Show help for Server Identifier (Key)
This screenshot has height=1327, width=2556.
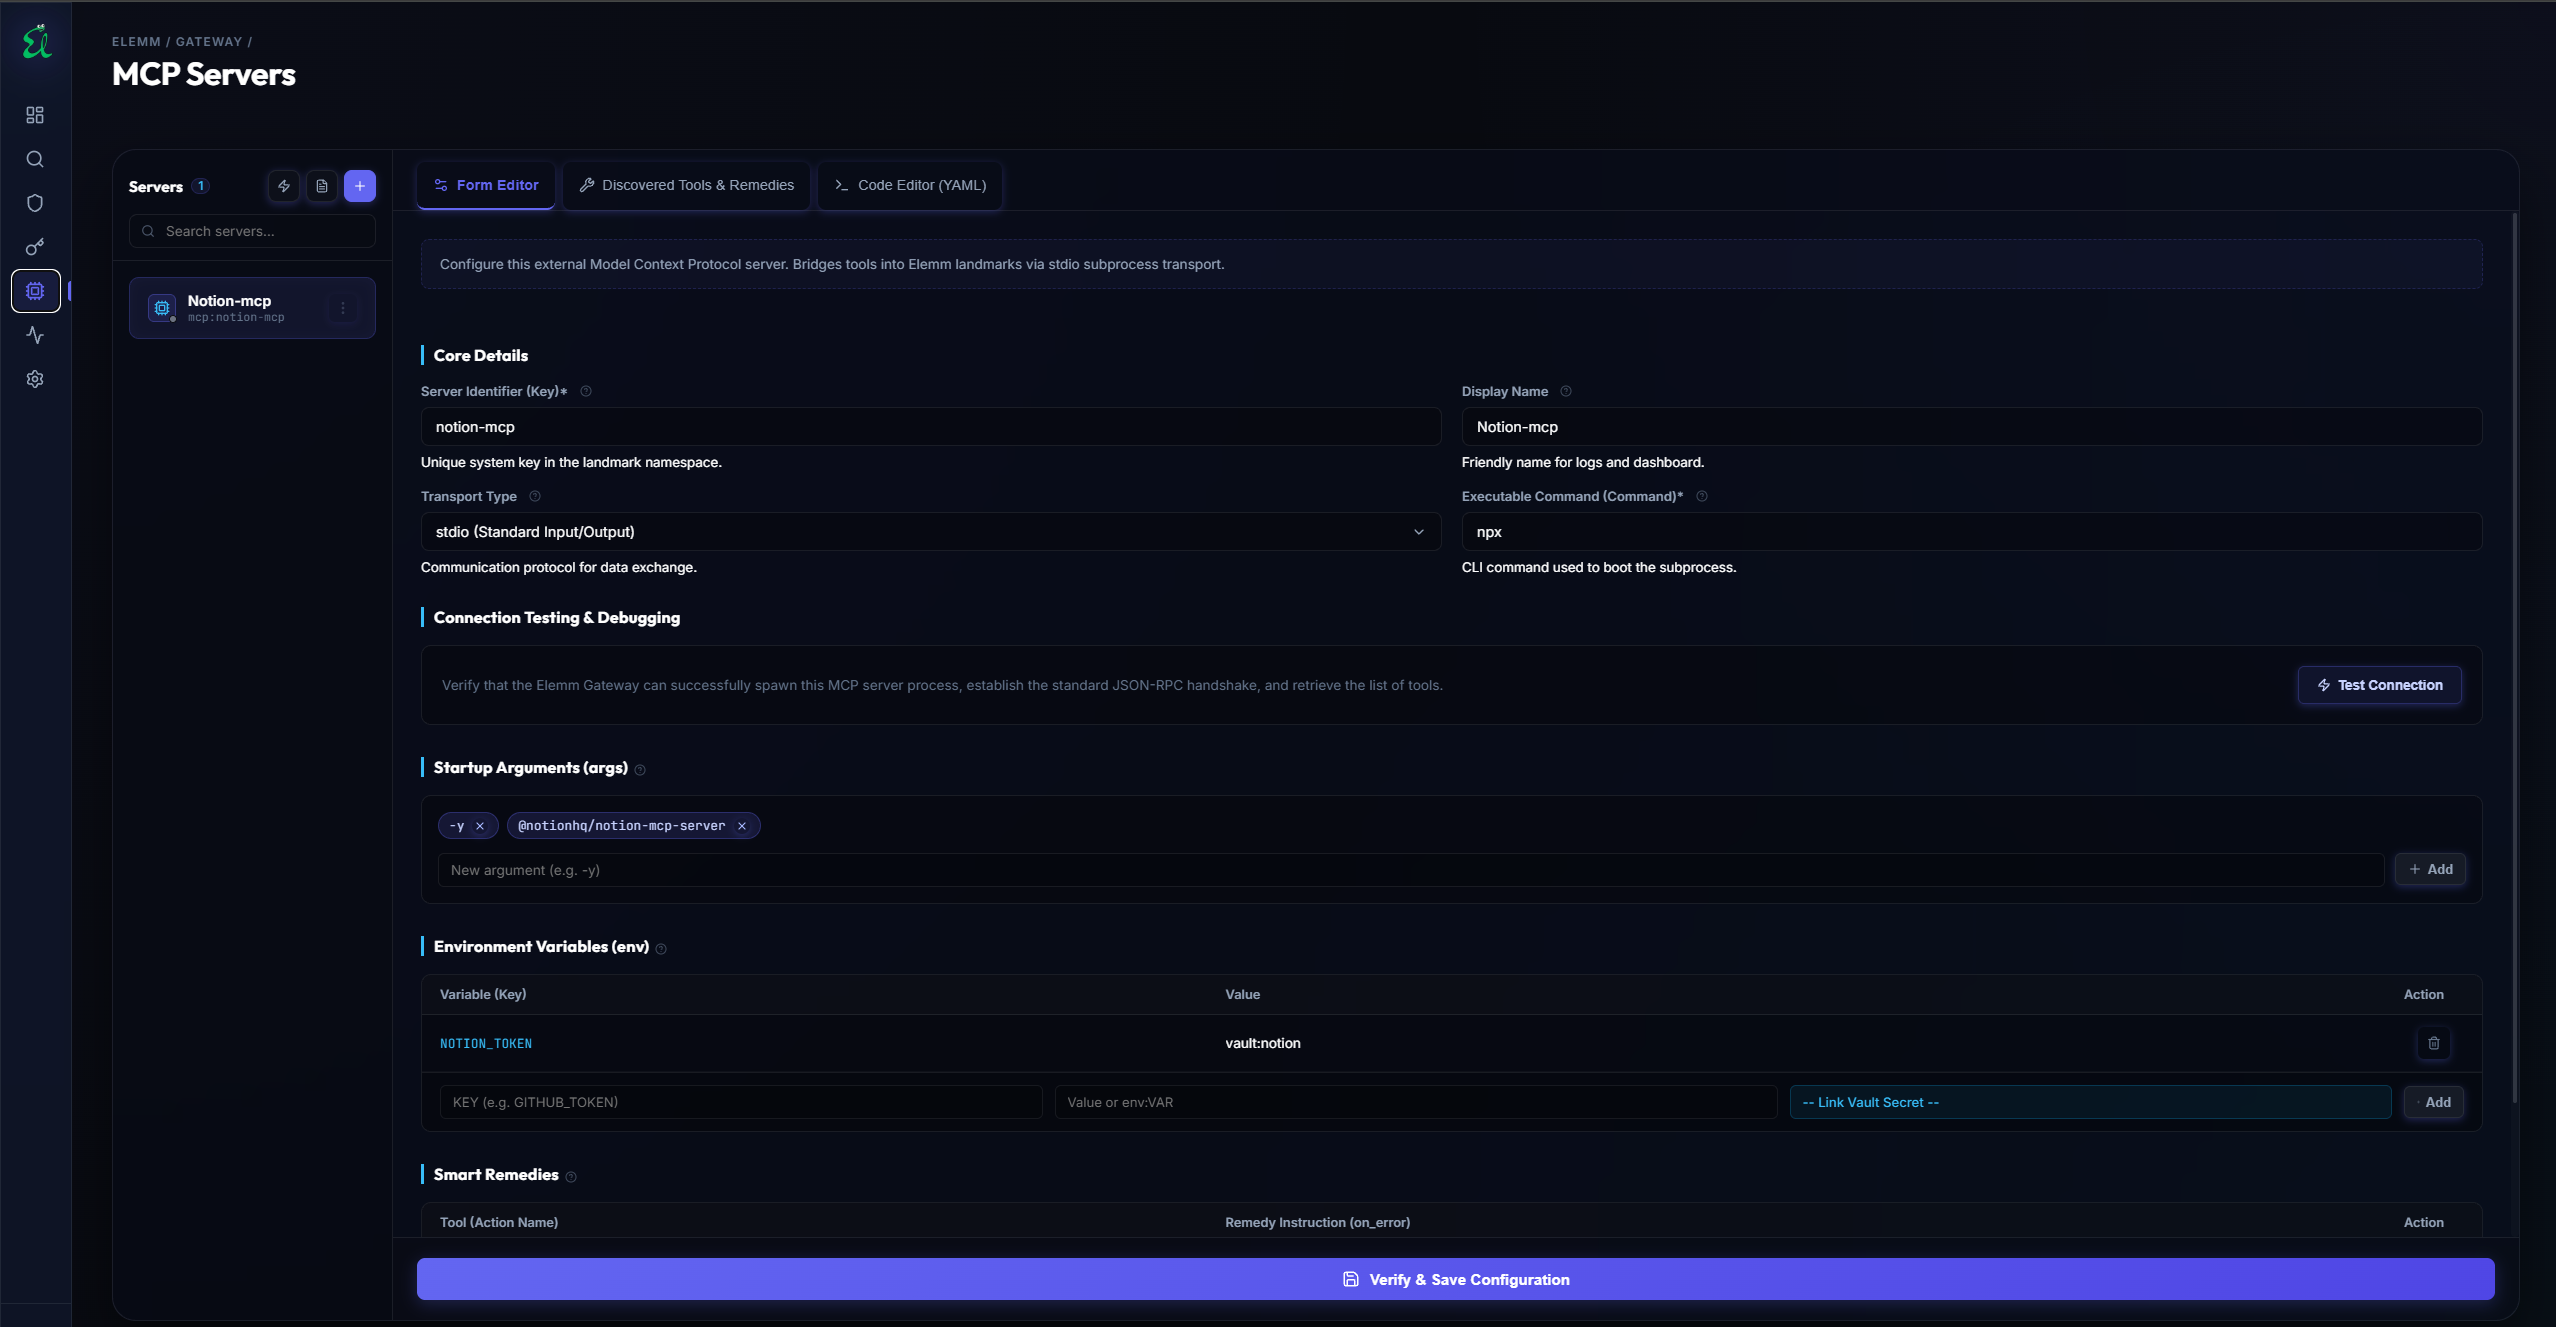[586, 391]
